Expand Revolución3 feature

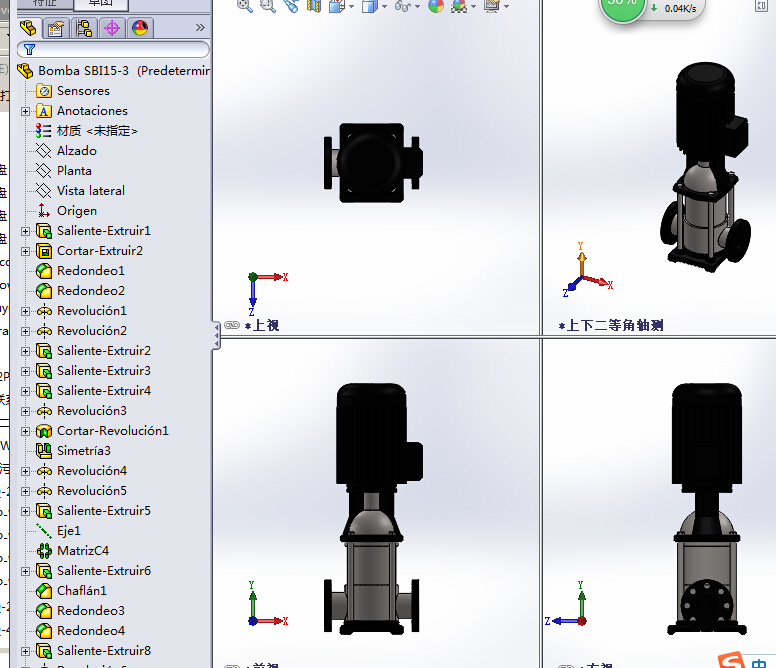point(26,411)
